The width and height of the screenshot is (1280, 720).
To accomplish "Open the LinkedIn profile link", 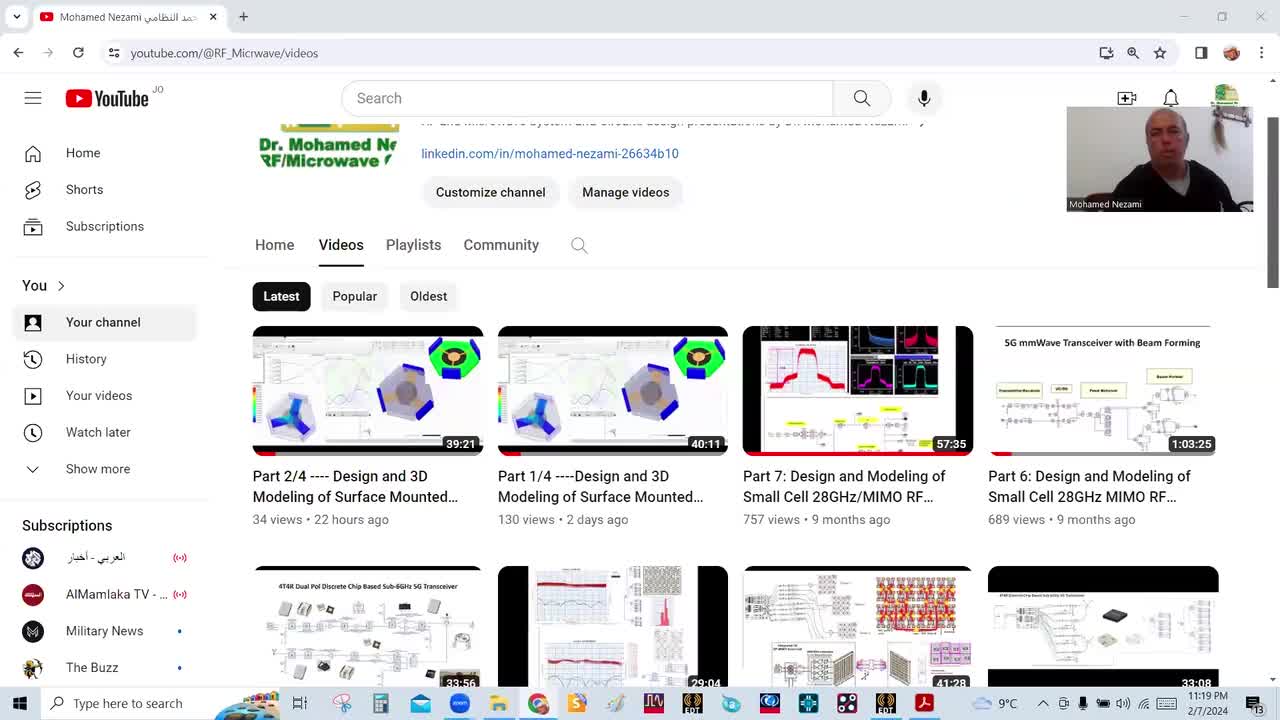I will 550,153.
